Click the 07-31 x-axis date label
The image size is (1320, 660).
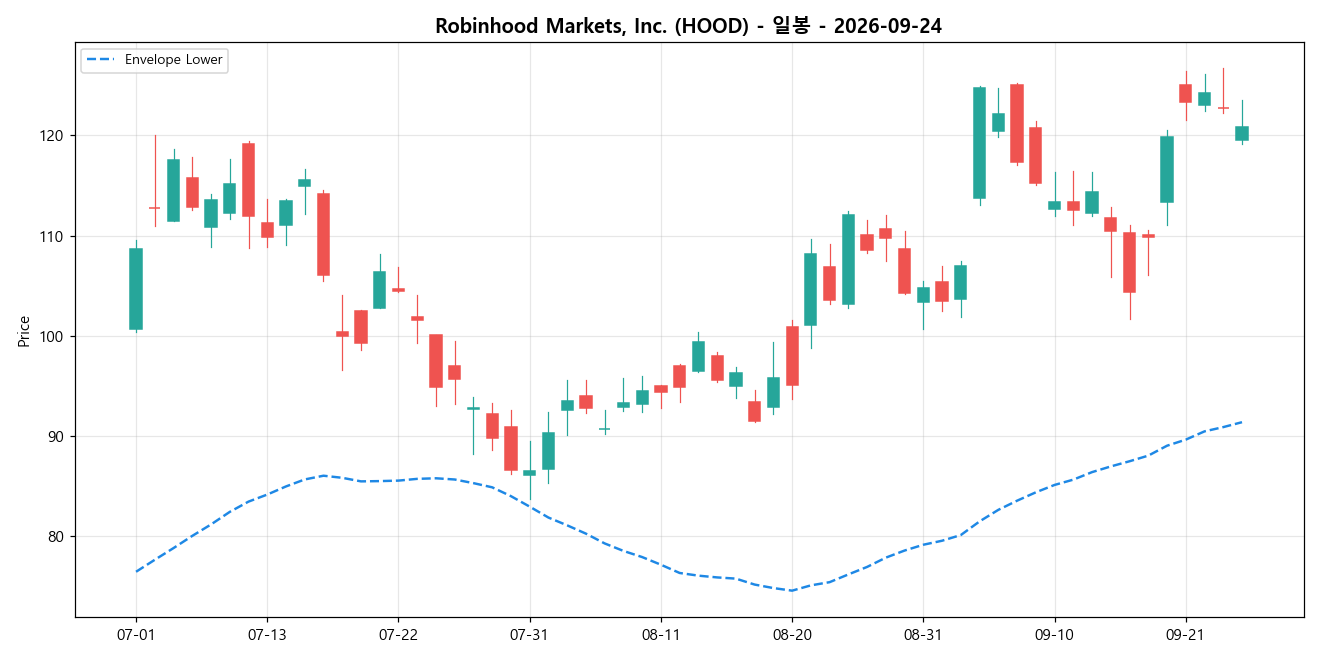click(x=529, y=635)
